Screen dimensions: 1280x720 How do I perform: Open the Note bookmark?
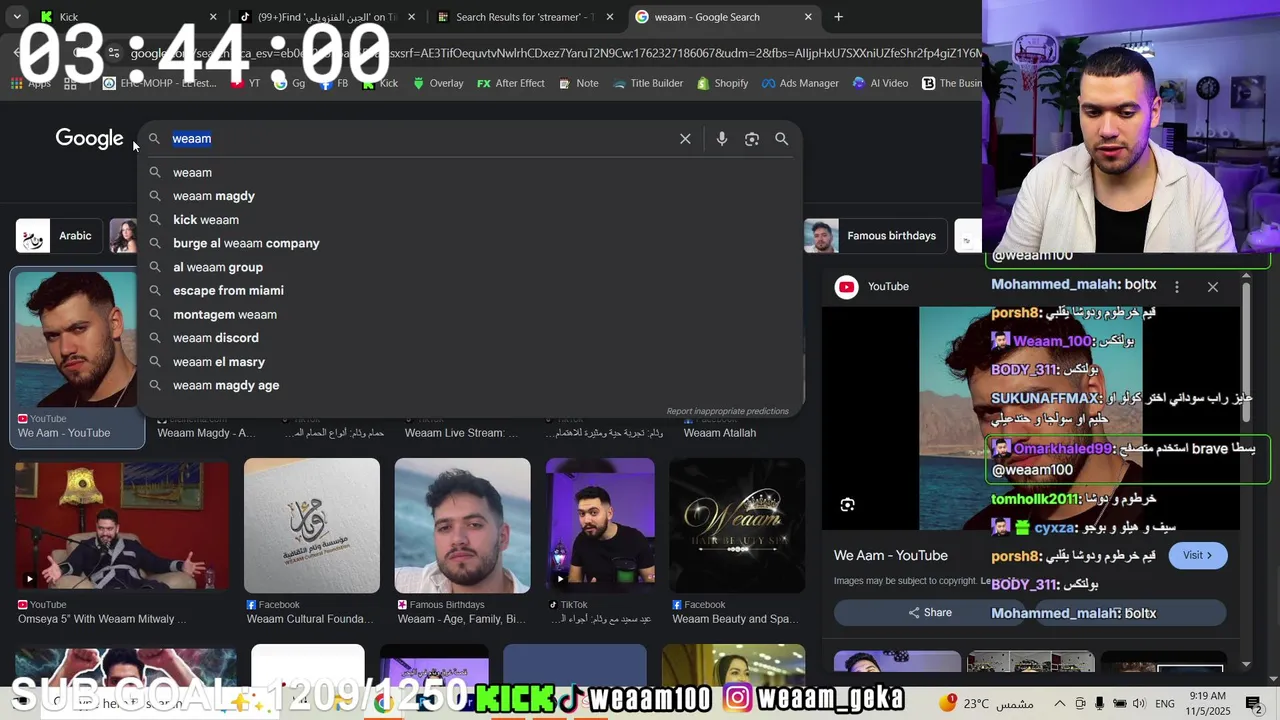tap(578, 83)
